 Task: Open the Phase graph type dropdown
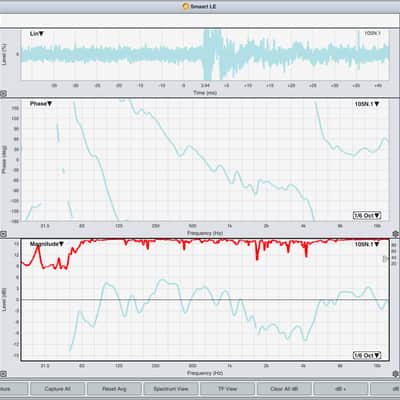pos(41,104)
